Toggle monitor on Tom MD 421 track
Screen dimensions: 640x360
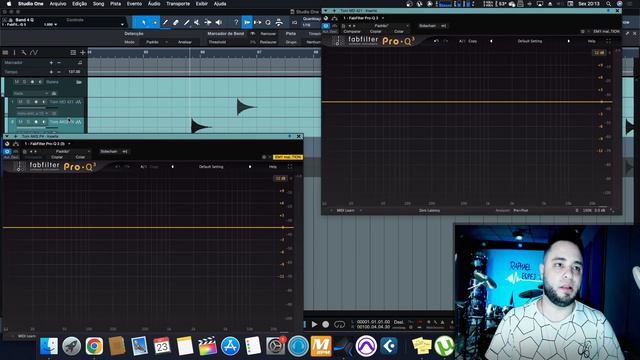pos(43,102)
